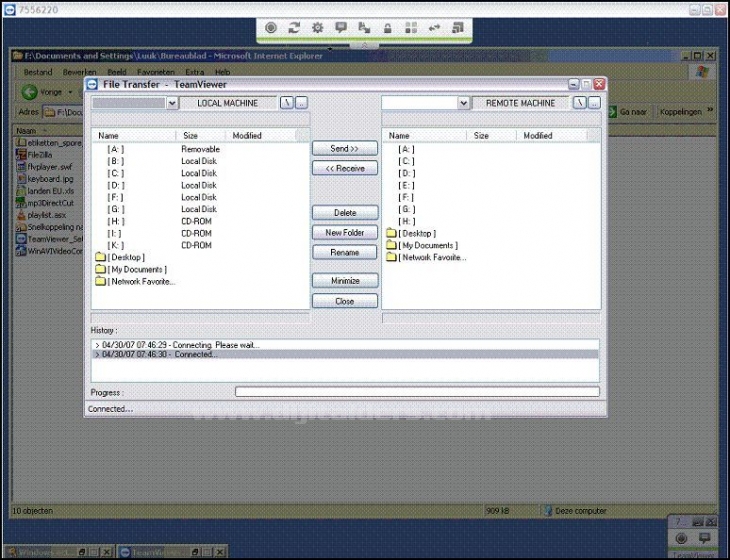The width and height of the screenshot is (730, 560).
Task: Open Bewerken menu in the Explorer window
Action: click(79, 72)
